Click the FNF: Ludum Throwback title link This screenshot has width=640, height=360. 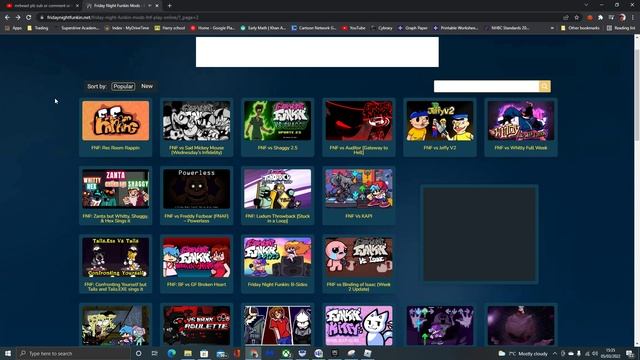(x=278, y=218)
